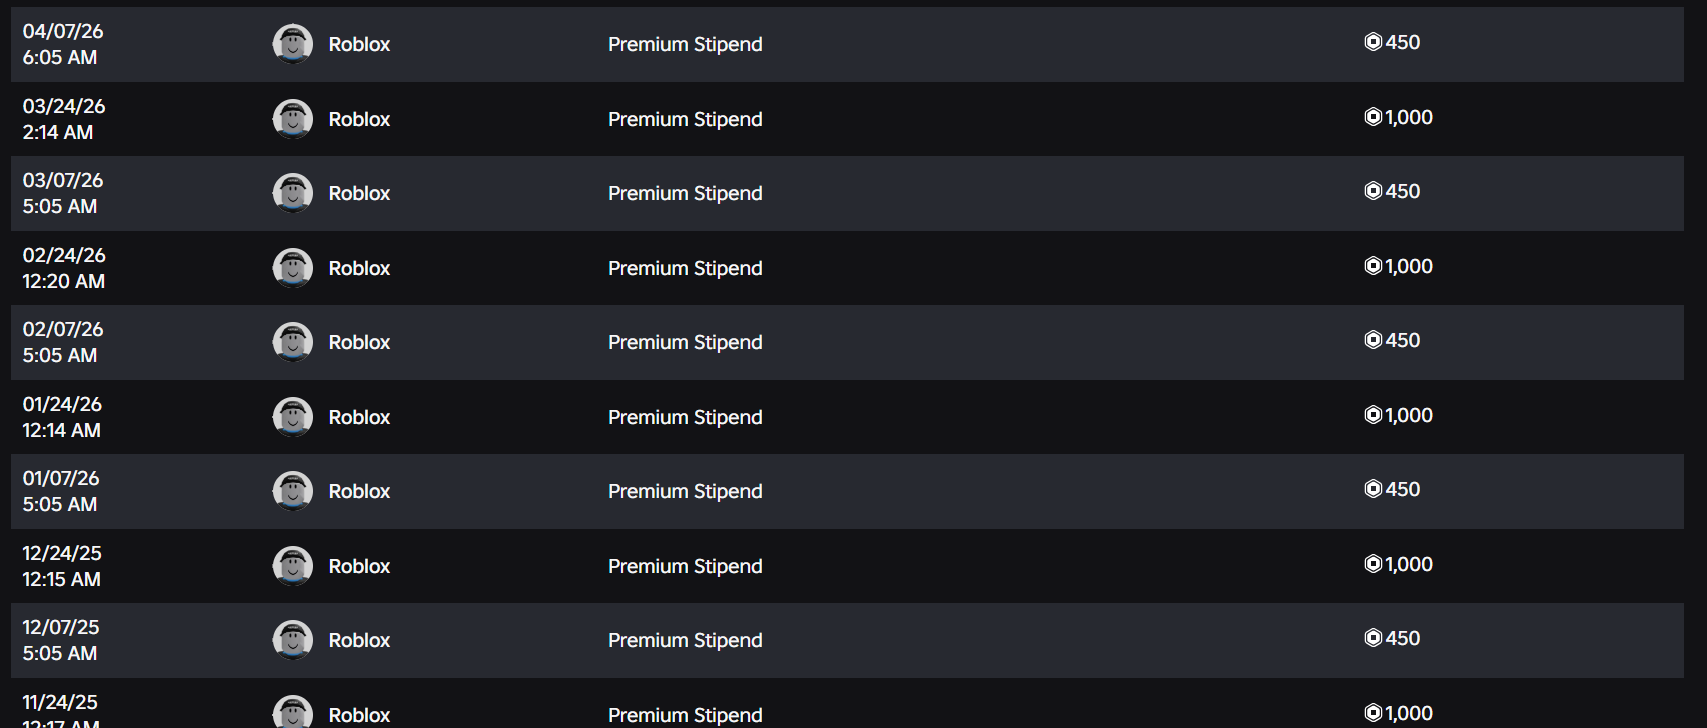Viewport: 1707px width, 728px height.
Task: Click the Roblox avatar in the 12/07/25 row
Action: 293,640
